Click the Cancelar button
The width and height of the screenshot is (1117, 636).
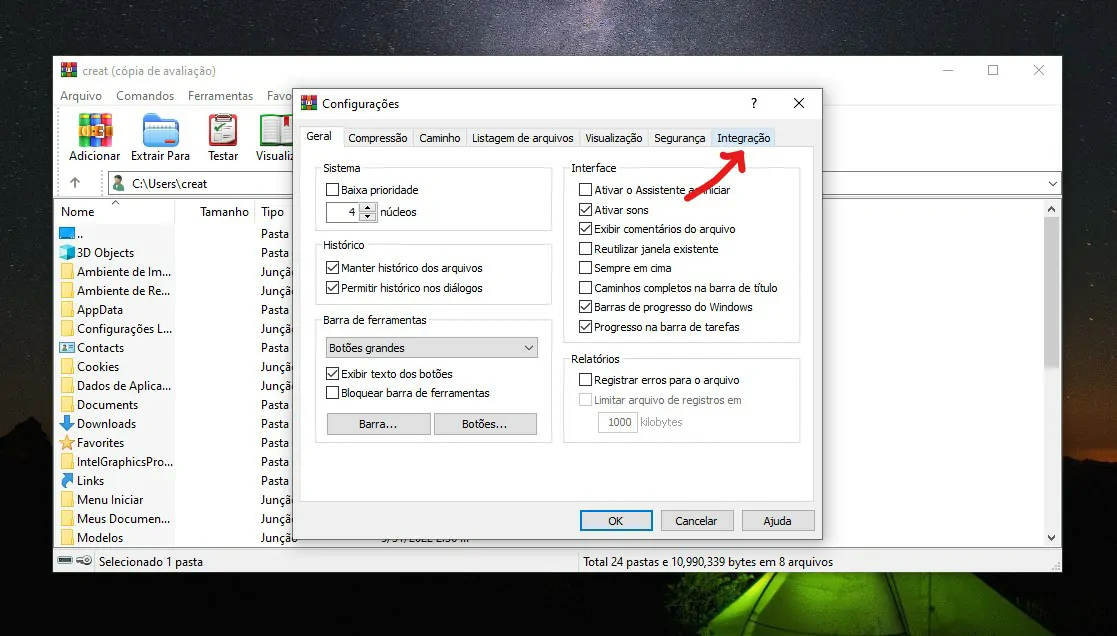(x=696, y=521)
